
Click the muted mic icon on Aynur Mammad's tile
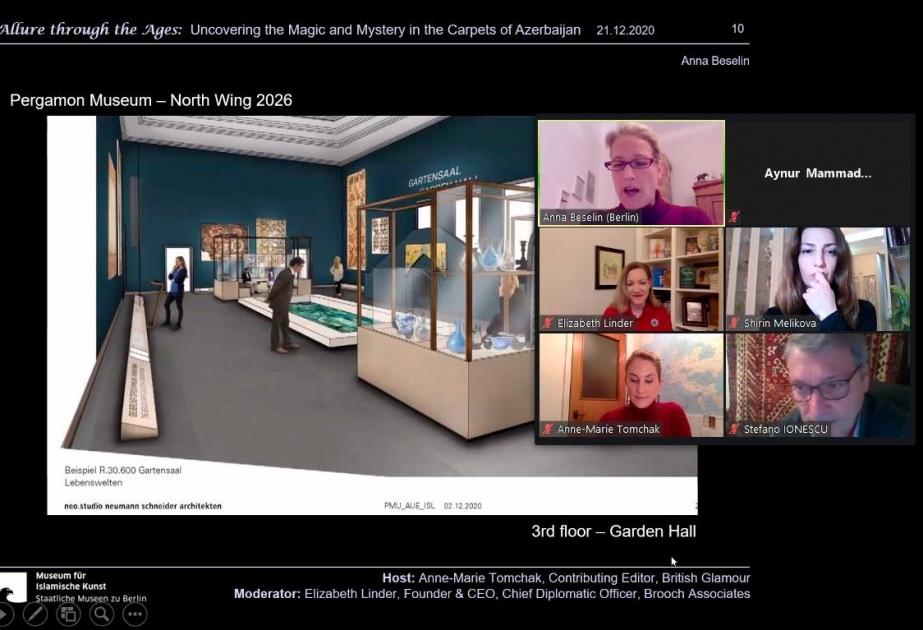coord(734,217)
